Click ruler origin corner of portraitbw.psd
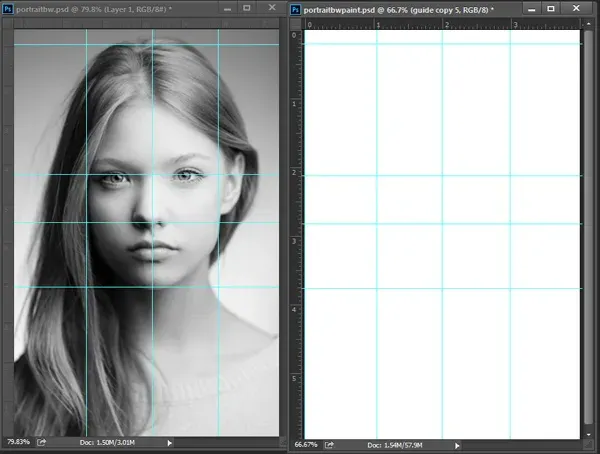600x454 pixels. point(8,24)
